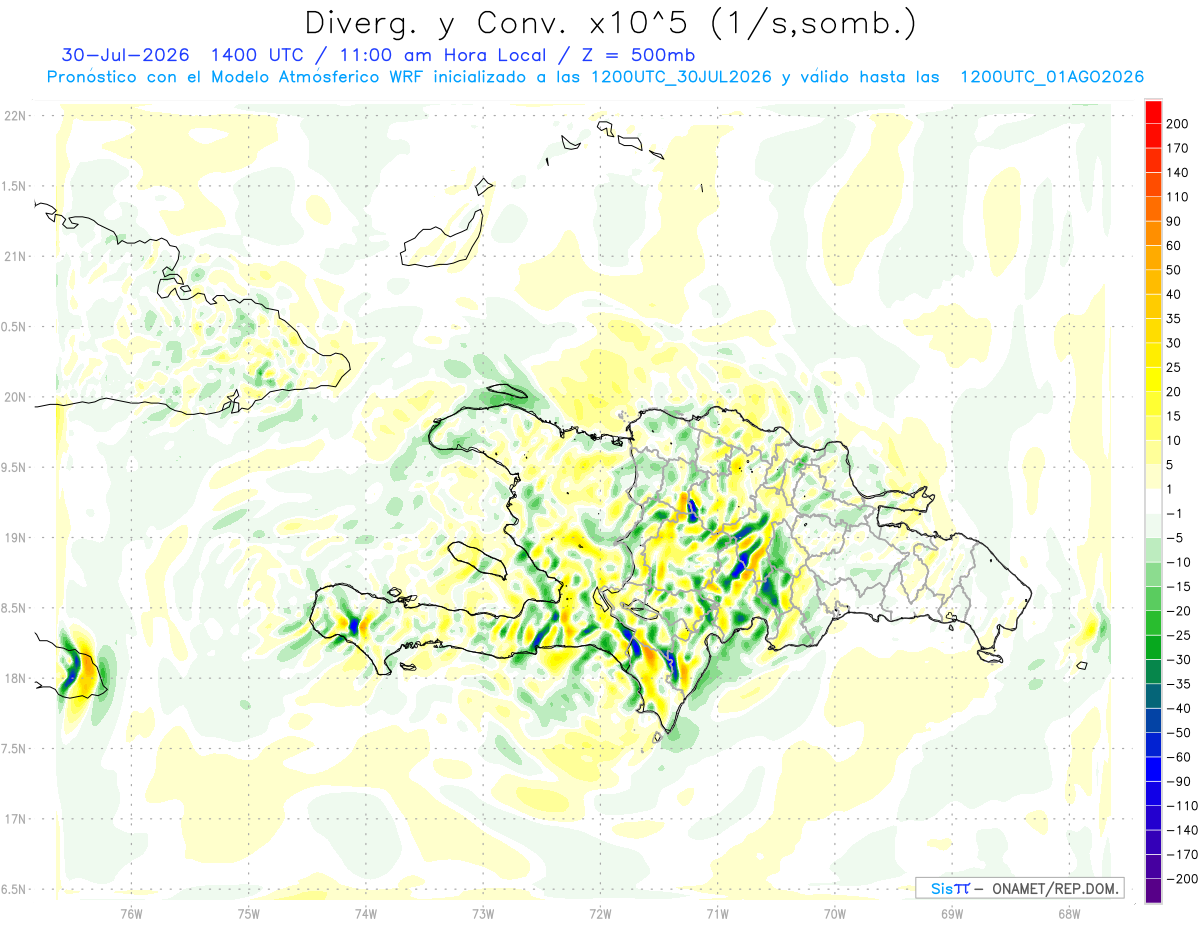Click the '76W' longitude label
The width and height of the screenshot is (1200, 927).
coord(131,913)
